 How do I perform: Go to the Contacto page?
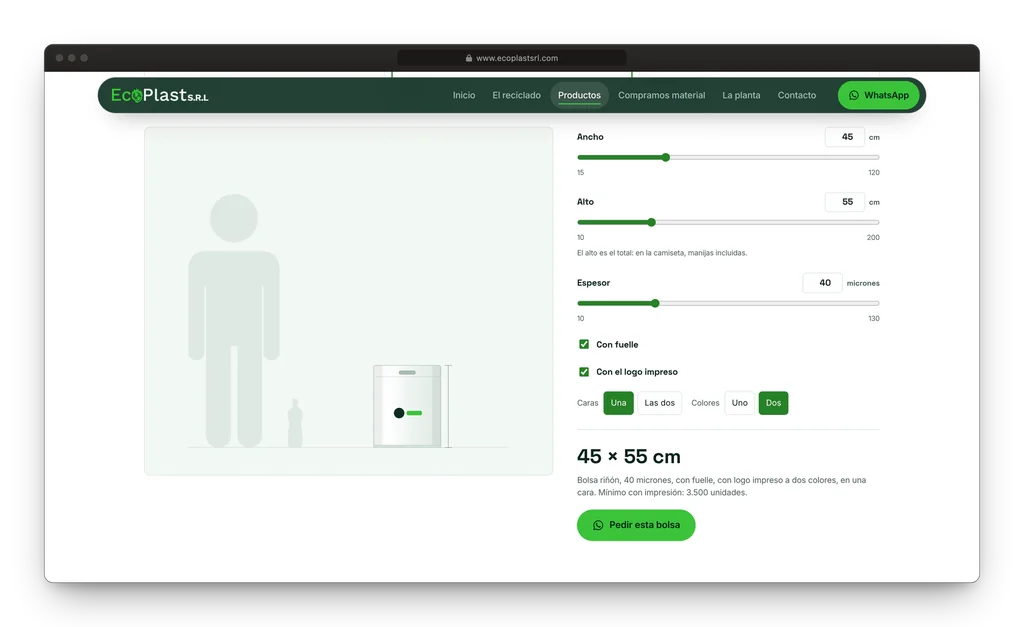797,95
